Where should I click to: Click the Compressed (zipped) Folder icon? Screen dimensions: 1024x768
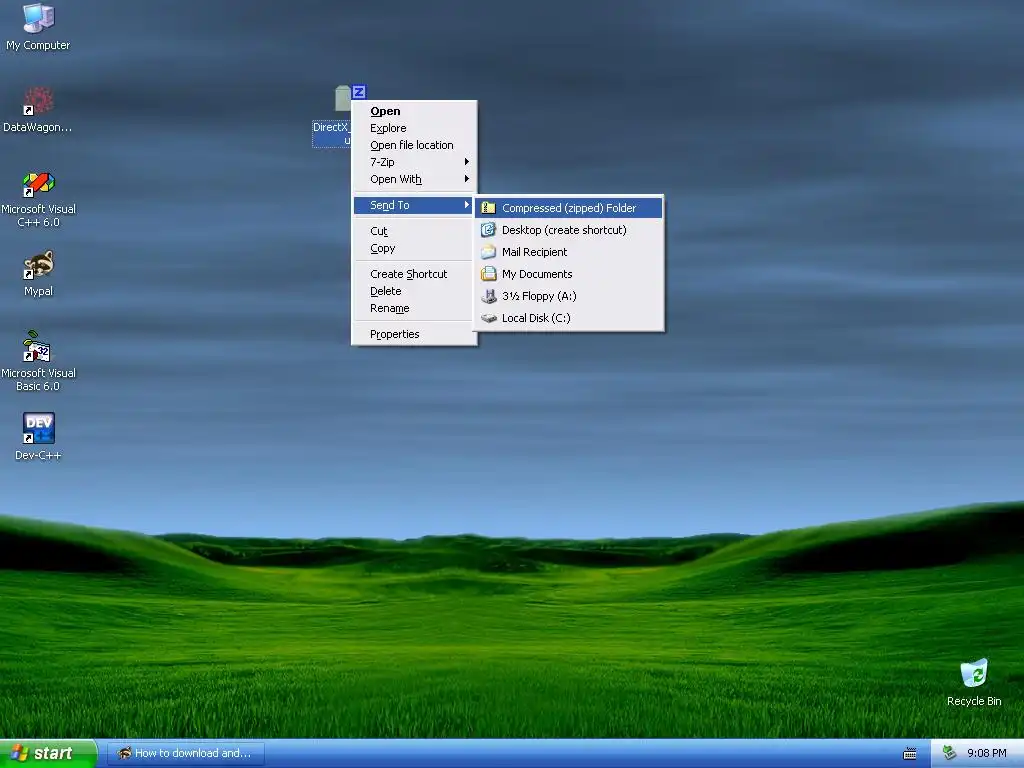pos(488,208)
